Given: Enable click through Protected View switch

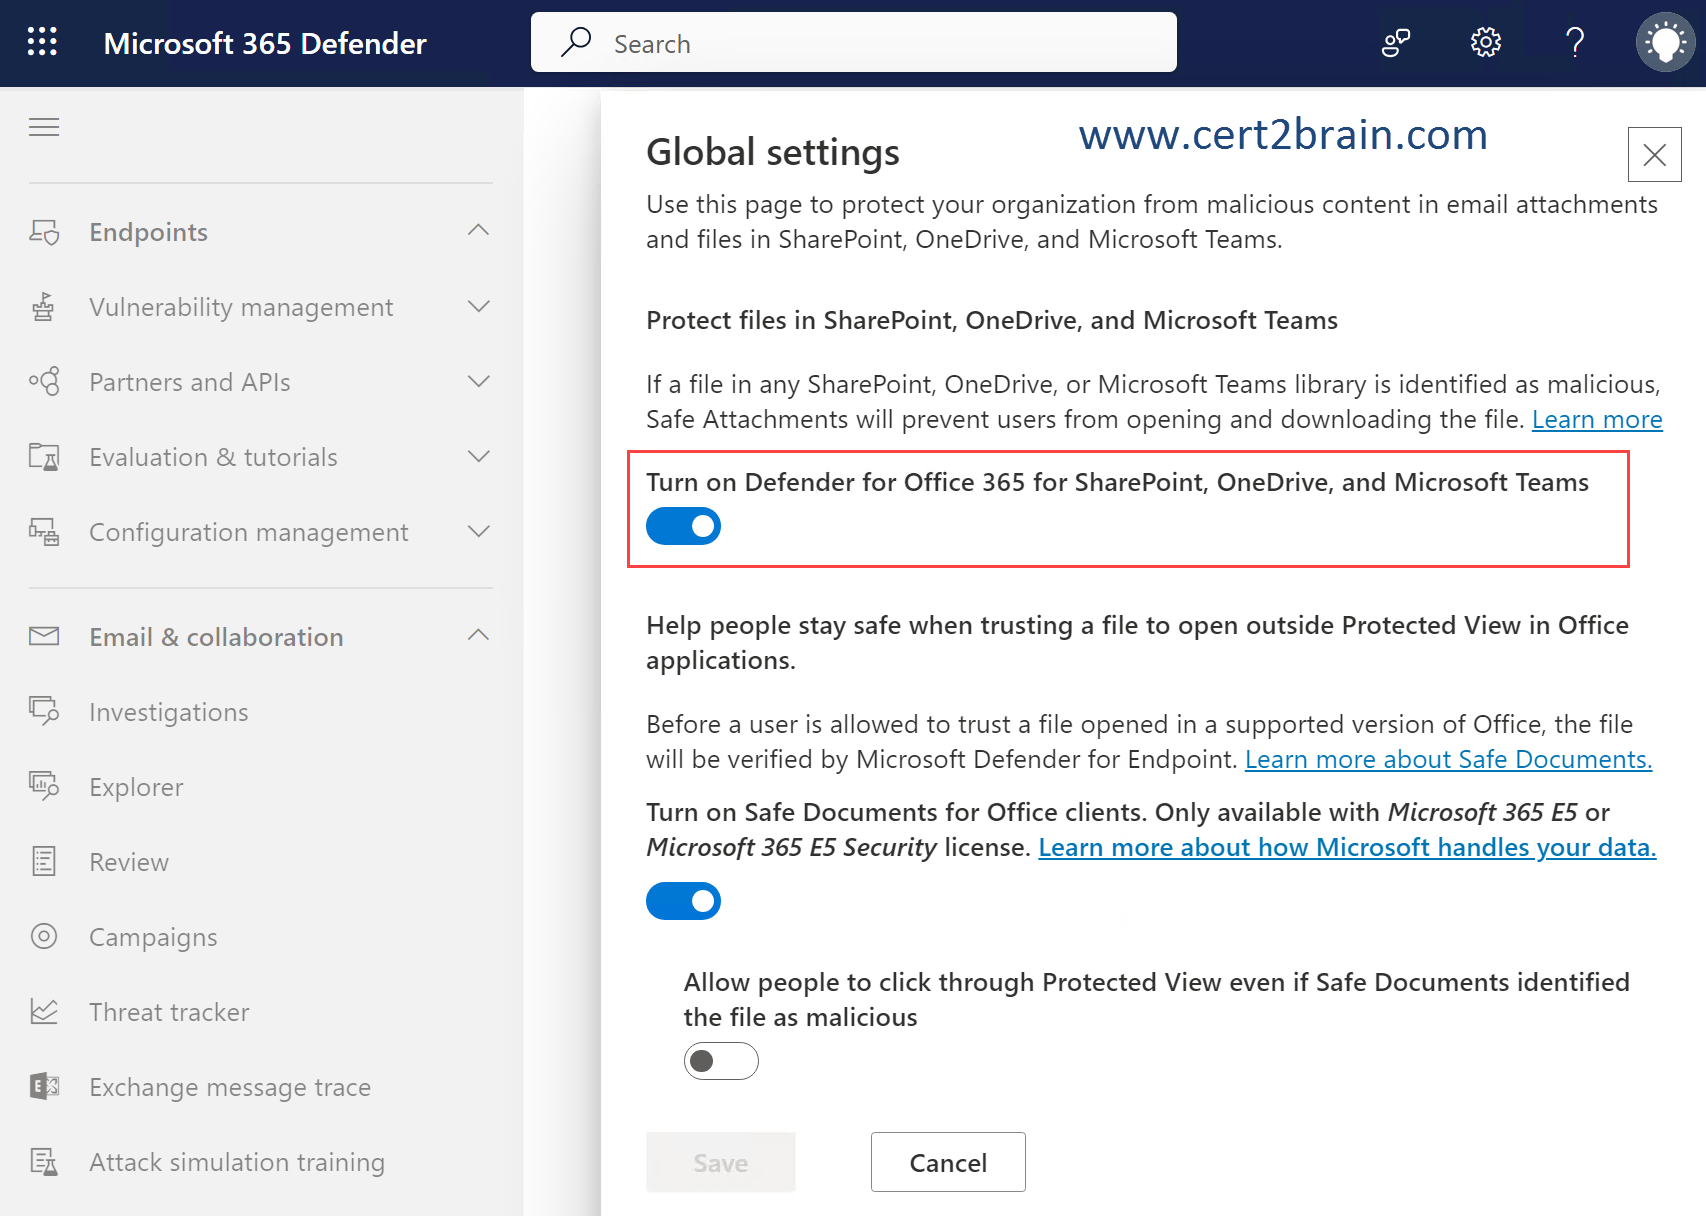Looking at the screenshot, I should coord(721,1061).
